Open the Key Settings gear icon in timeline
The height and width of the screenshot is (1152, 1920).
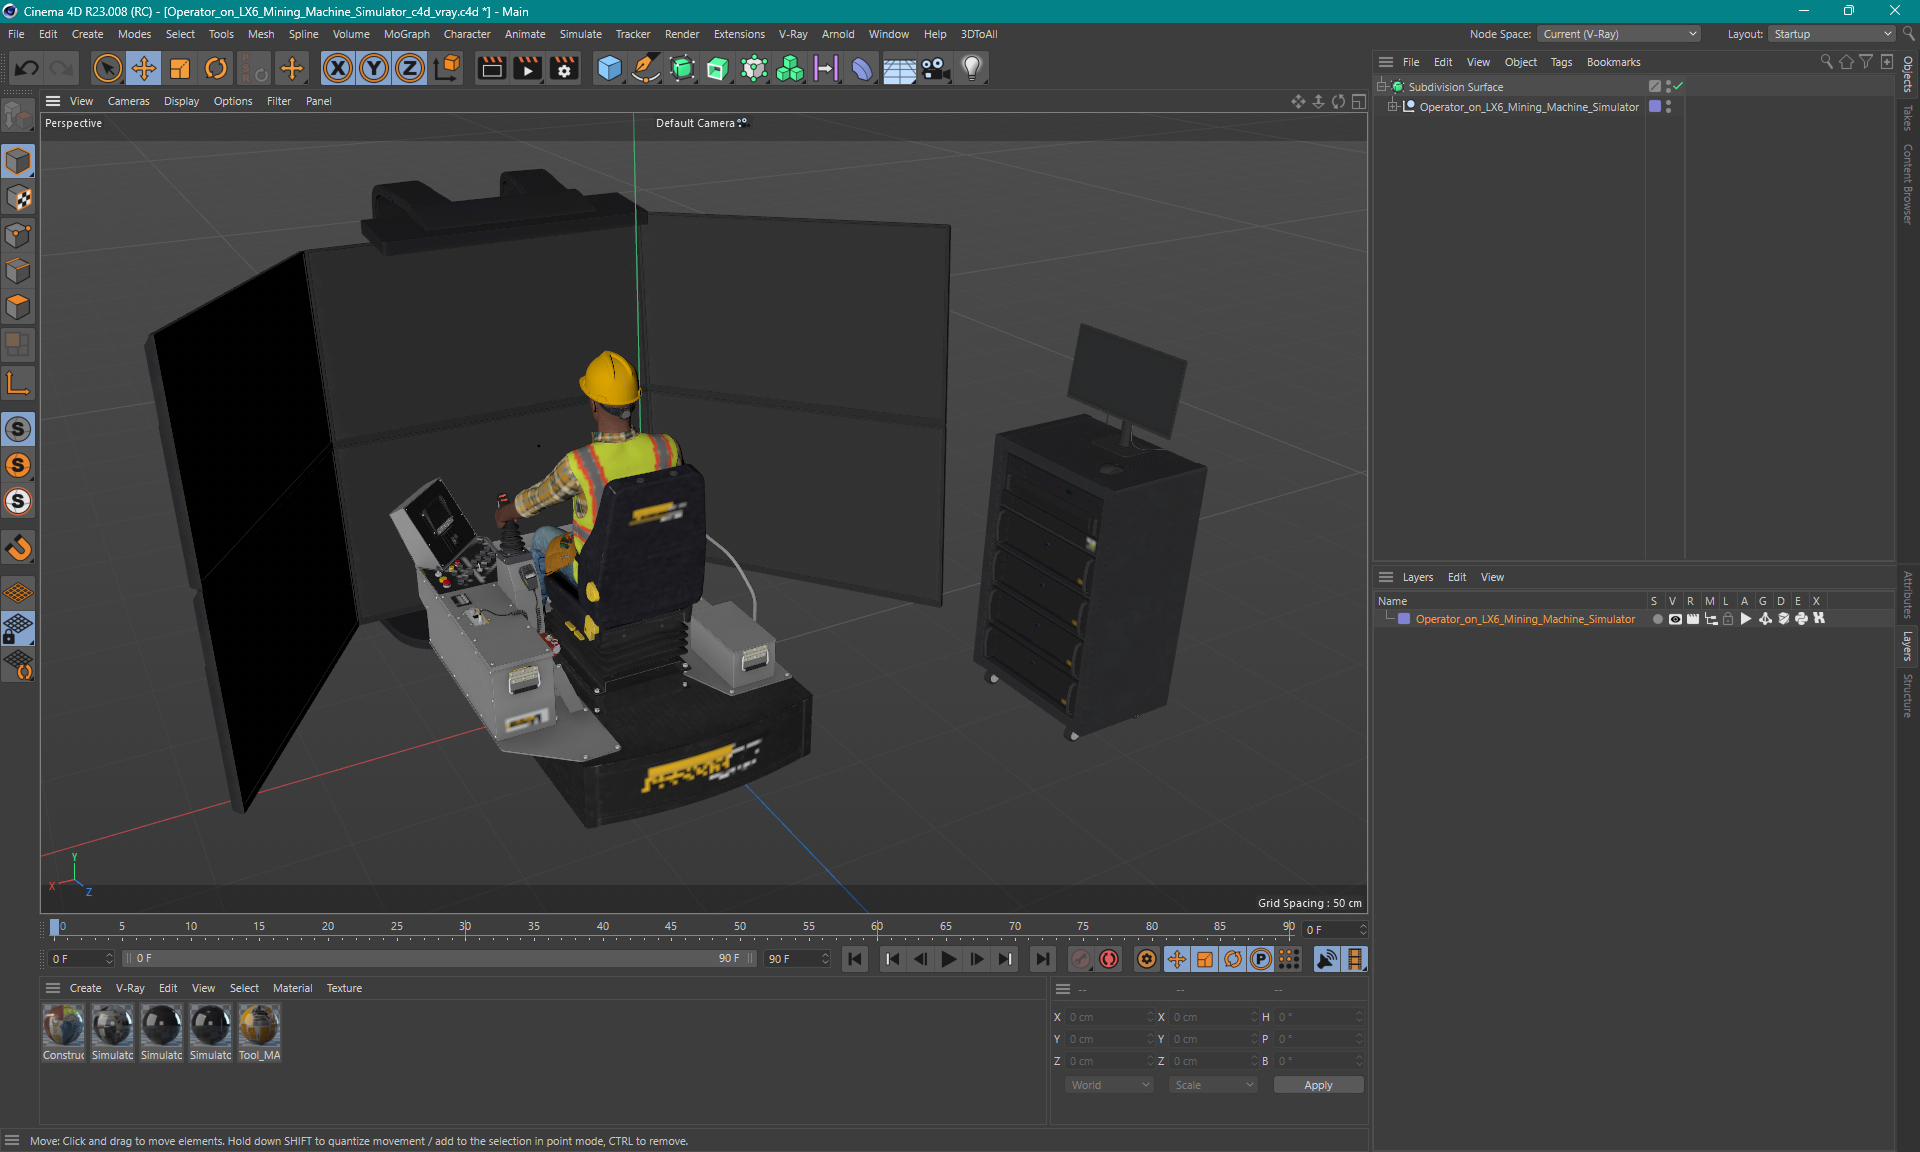point(1147,959)
